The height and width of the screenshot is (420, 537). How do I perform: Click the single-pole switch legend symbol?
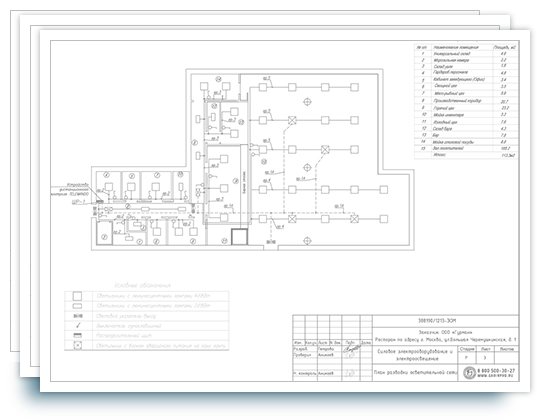point(78,325)
